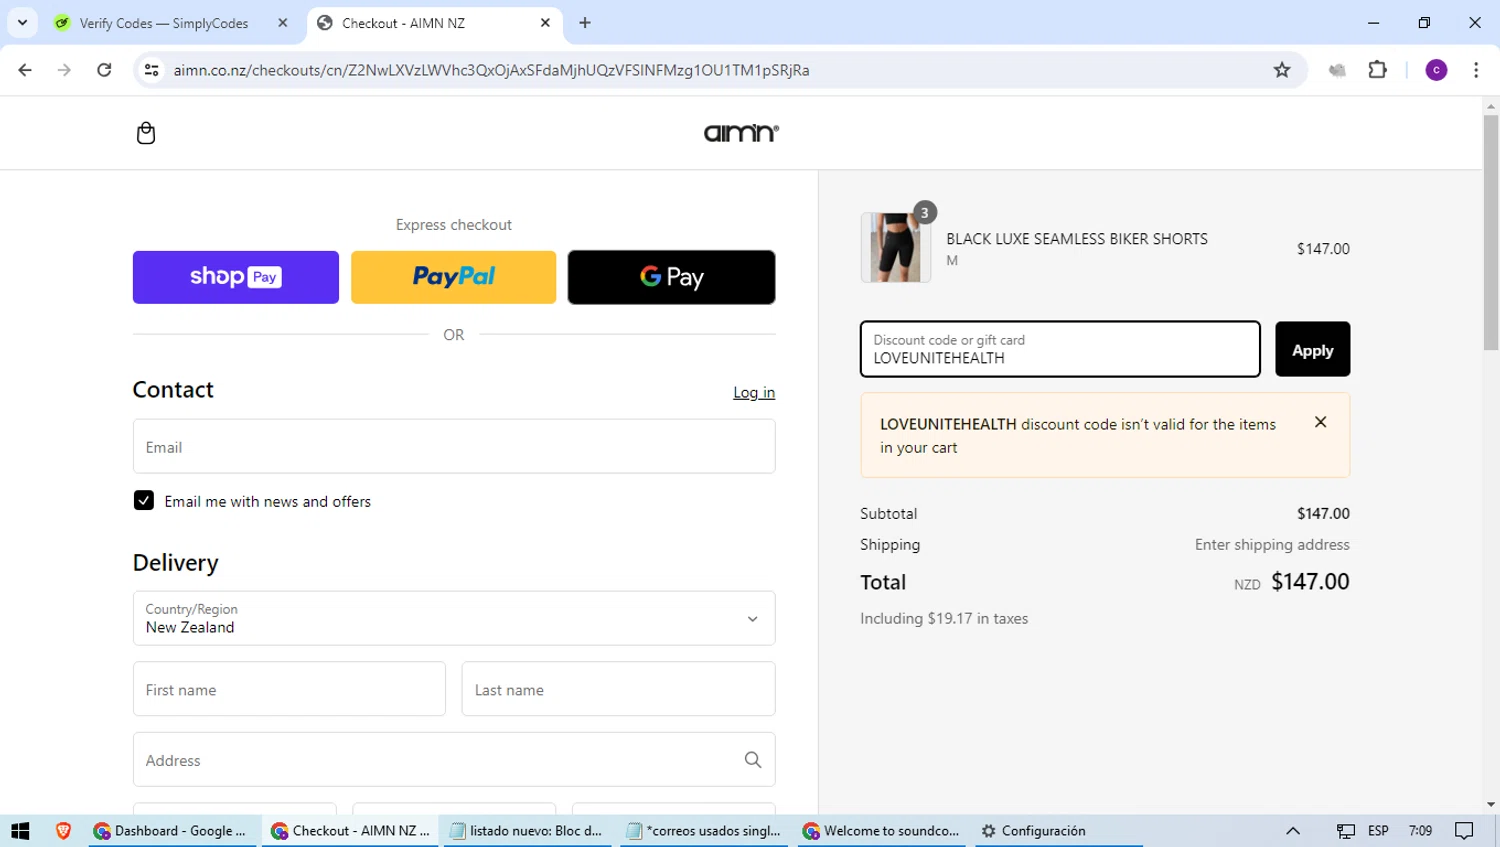Click BLACK LUXE SEAMLESS BIKER SHORTS title
Screen dimensions: 1500x847
1077,239
